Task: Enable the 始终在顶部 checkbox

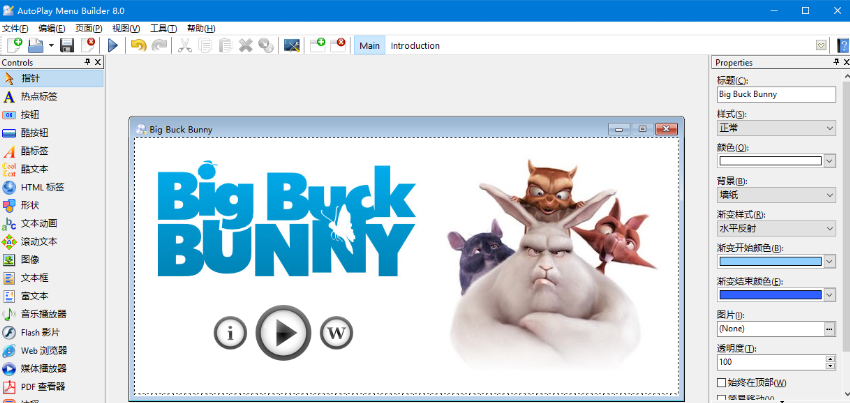Action: click(x=721, y=382)
